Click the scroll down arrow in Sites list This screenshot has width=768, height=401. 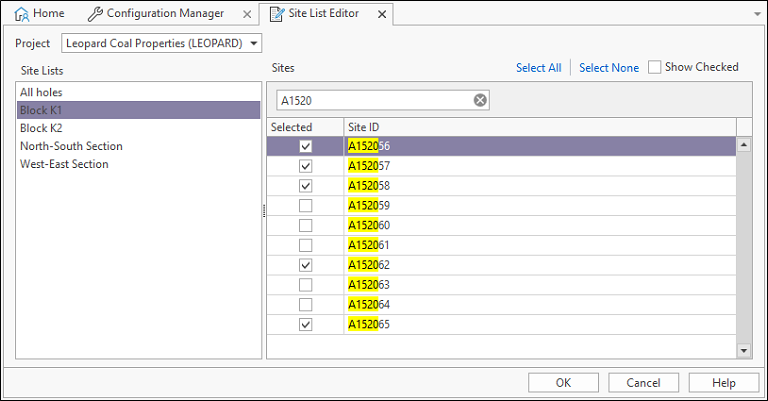click(744, 350)
